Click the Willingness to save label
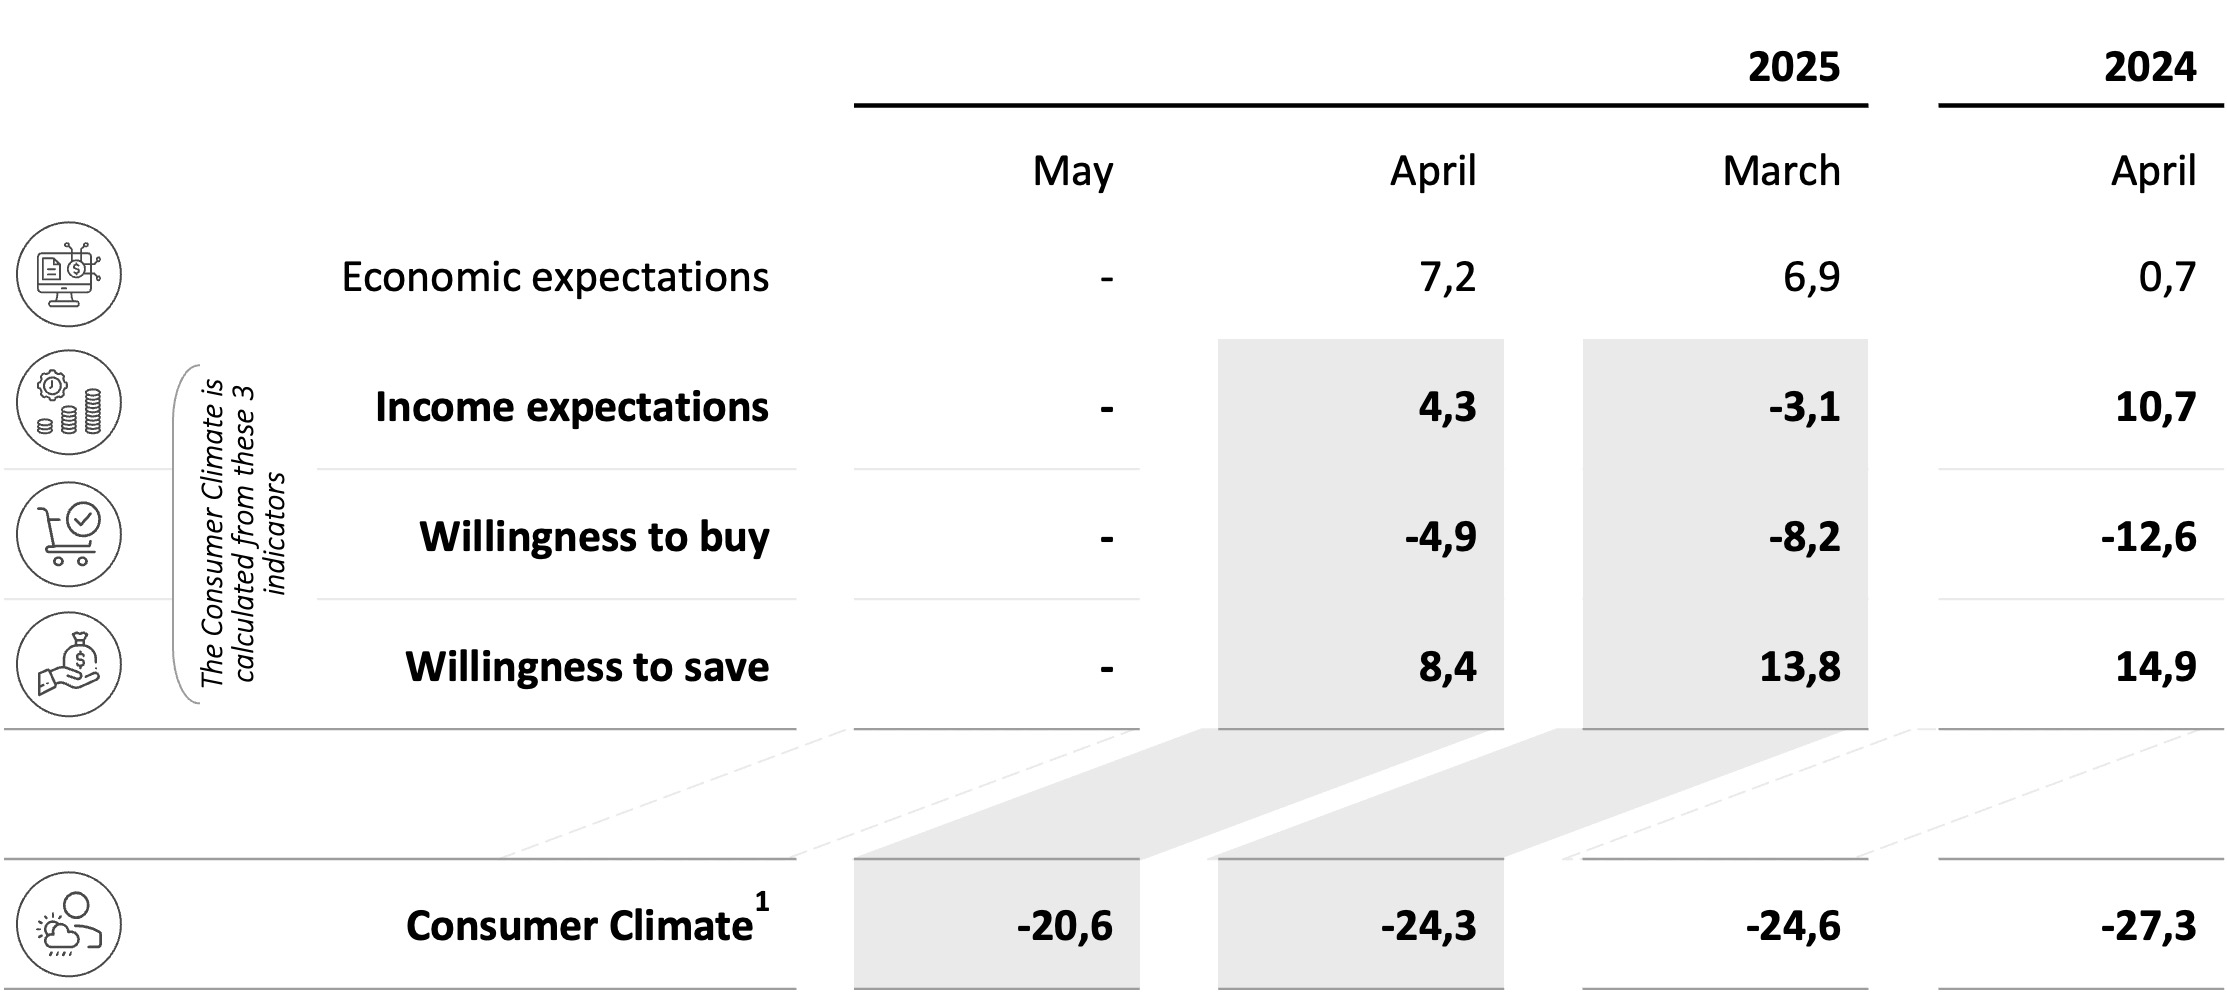Image resolution: width=2227 pixels, height=994 pixels. click(x=587, y=667)
